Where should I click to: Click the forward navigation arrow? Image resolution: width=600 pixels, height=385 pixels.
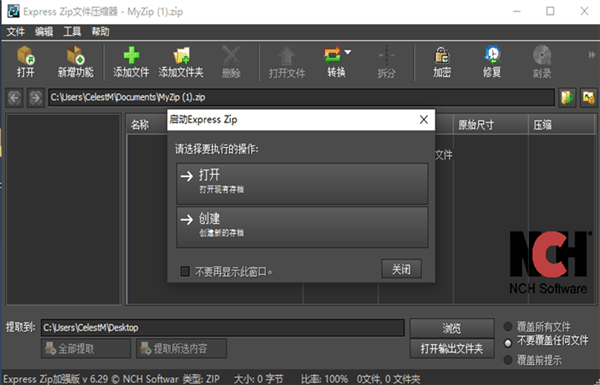click(x=36, y=98)
